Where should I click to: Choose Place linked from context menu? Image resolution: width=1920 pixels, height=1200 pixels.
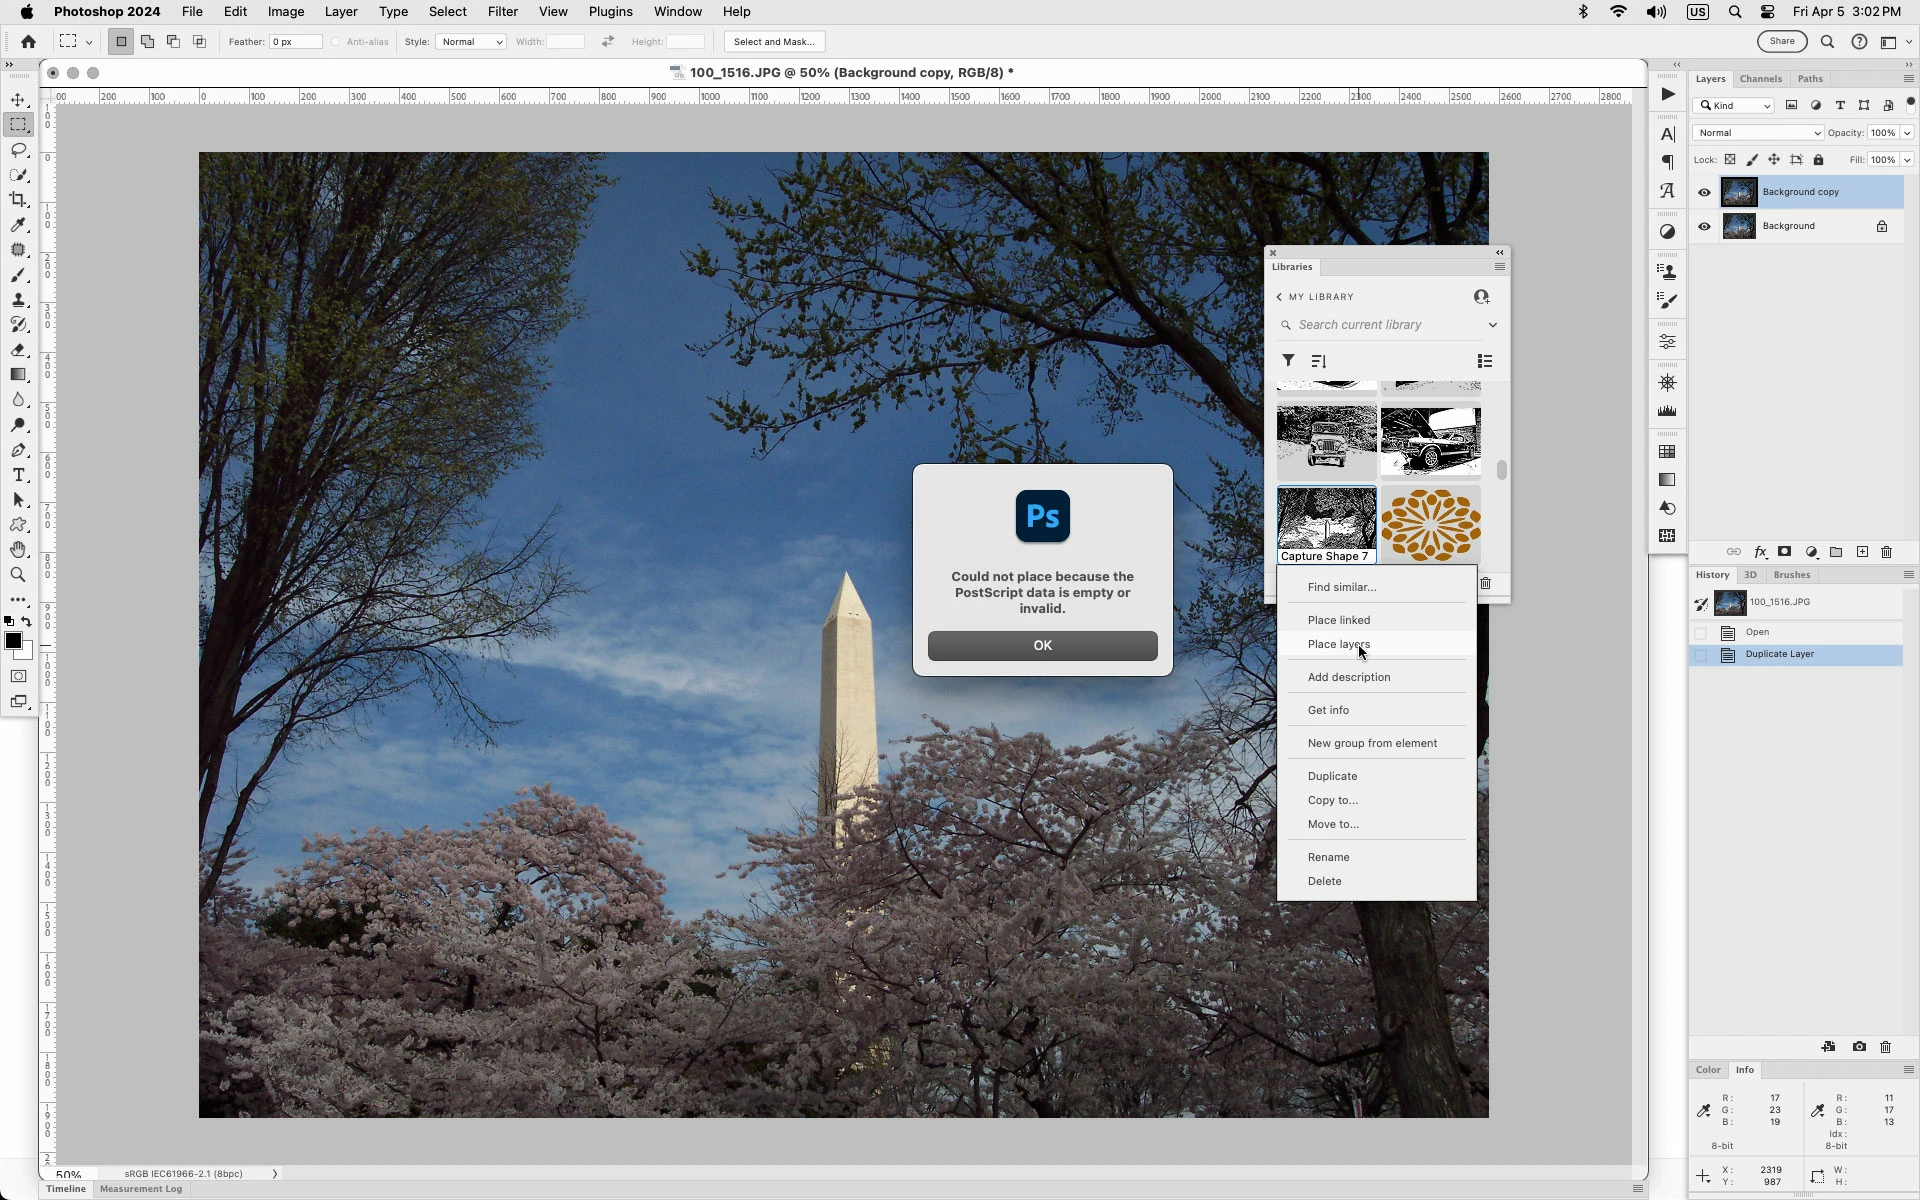click(x=1338, y=620)
